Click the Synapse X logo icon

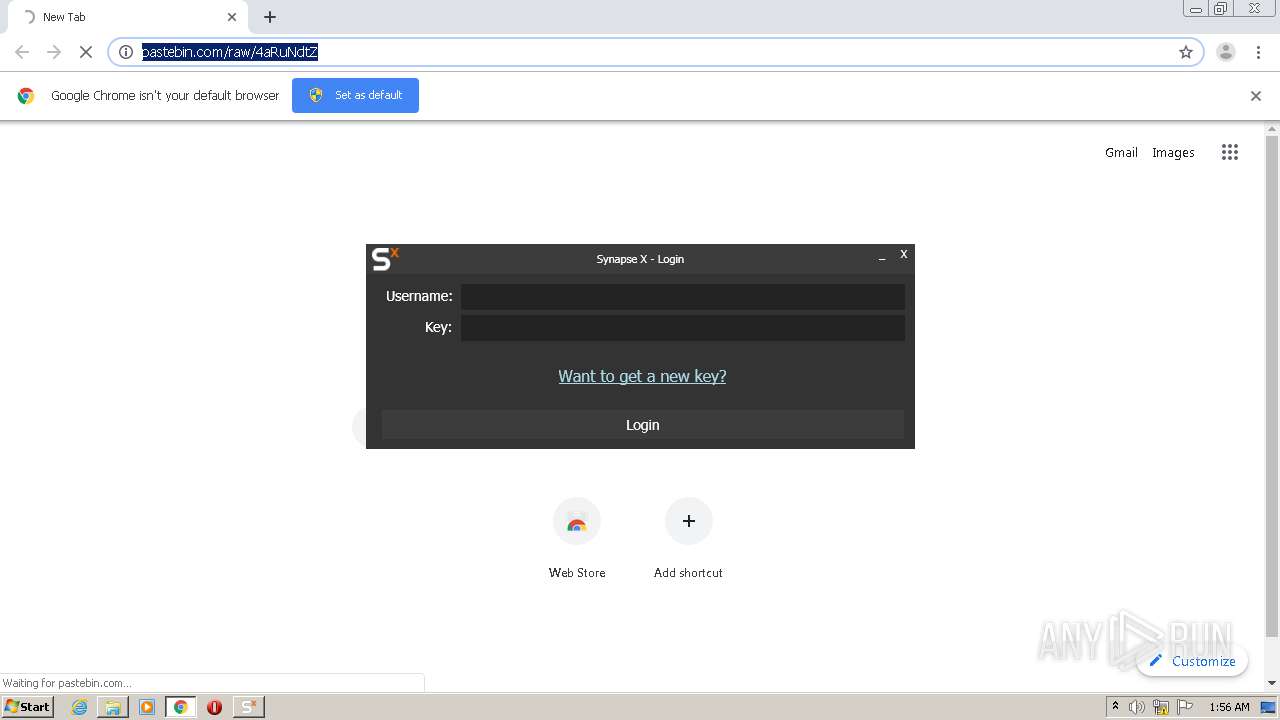pyautogui.click(x=385, y=259)
